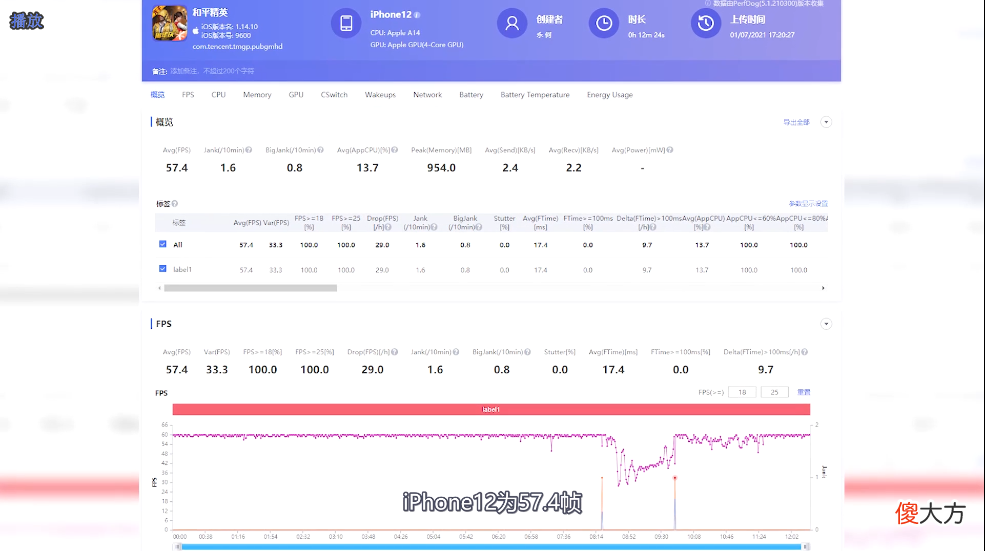This screenshot has width=985, height=551.
Task: Toggle the label1 row checkbox
Action: (x=163, y=268)
